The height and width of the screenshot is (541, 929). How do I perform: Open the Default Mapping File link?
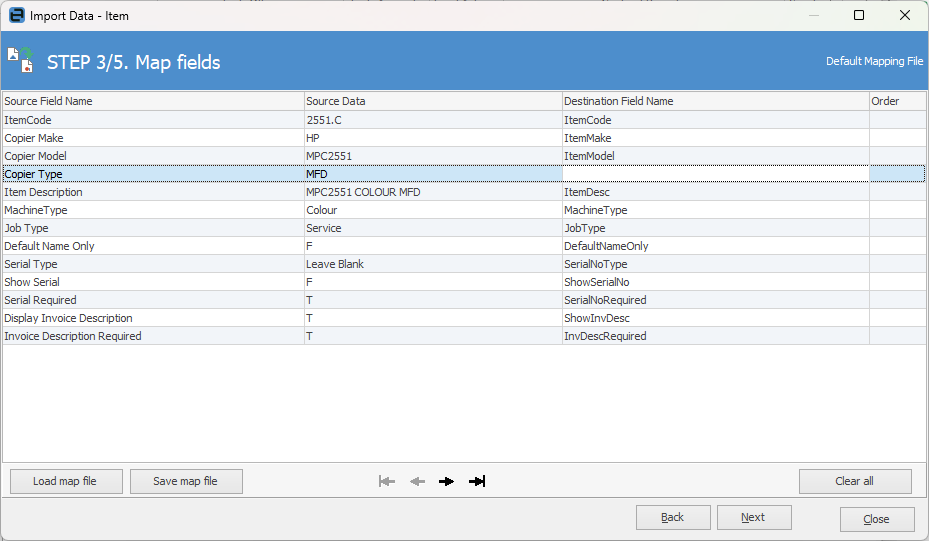point(874,61)
